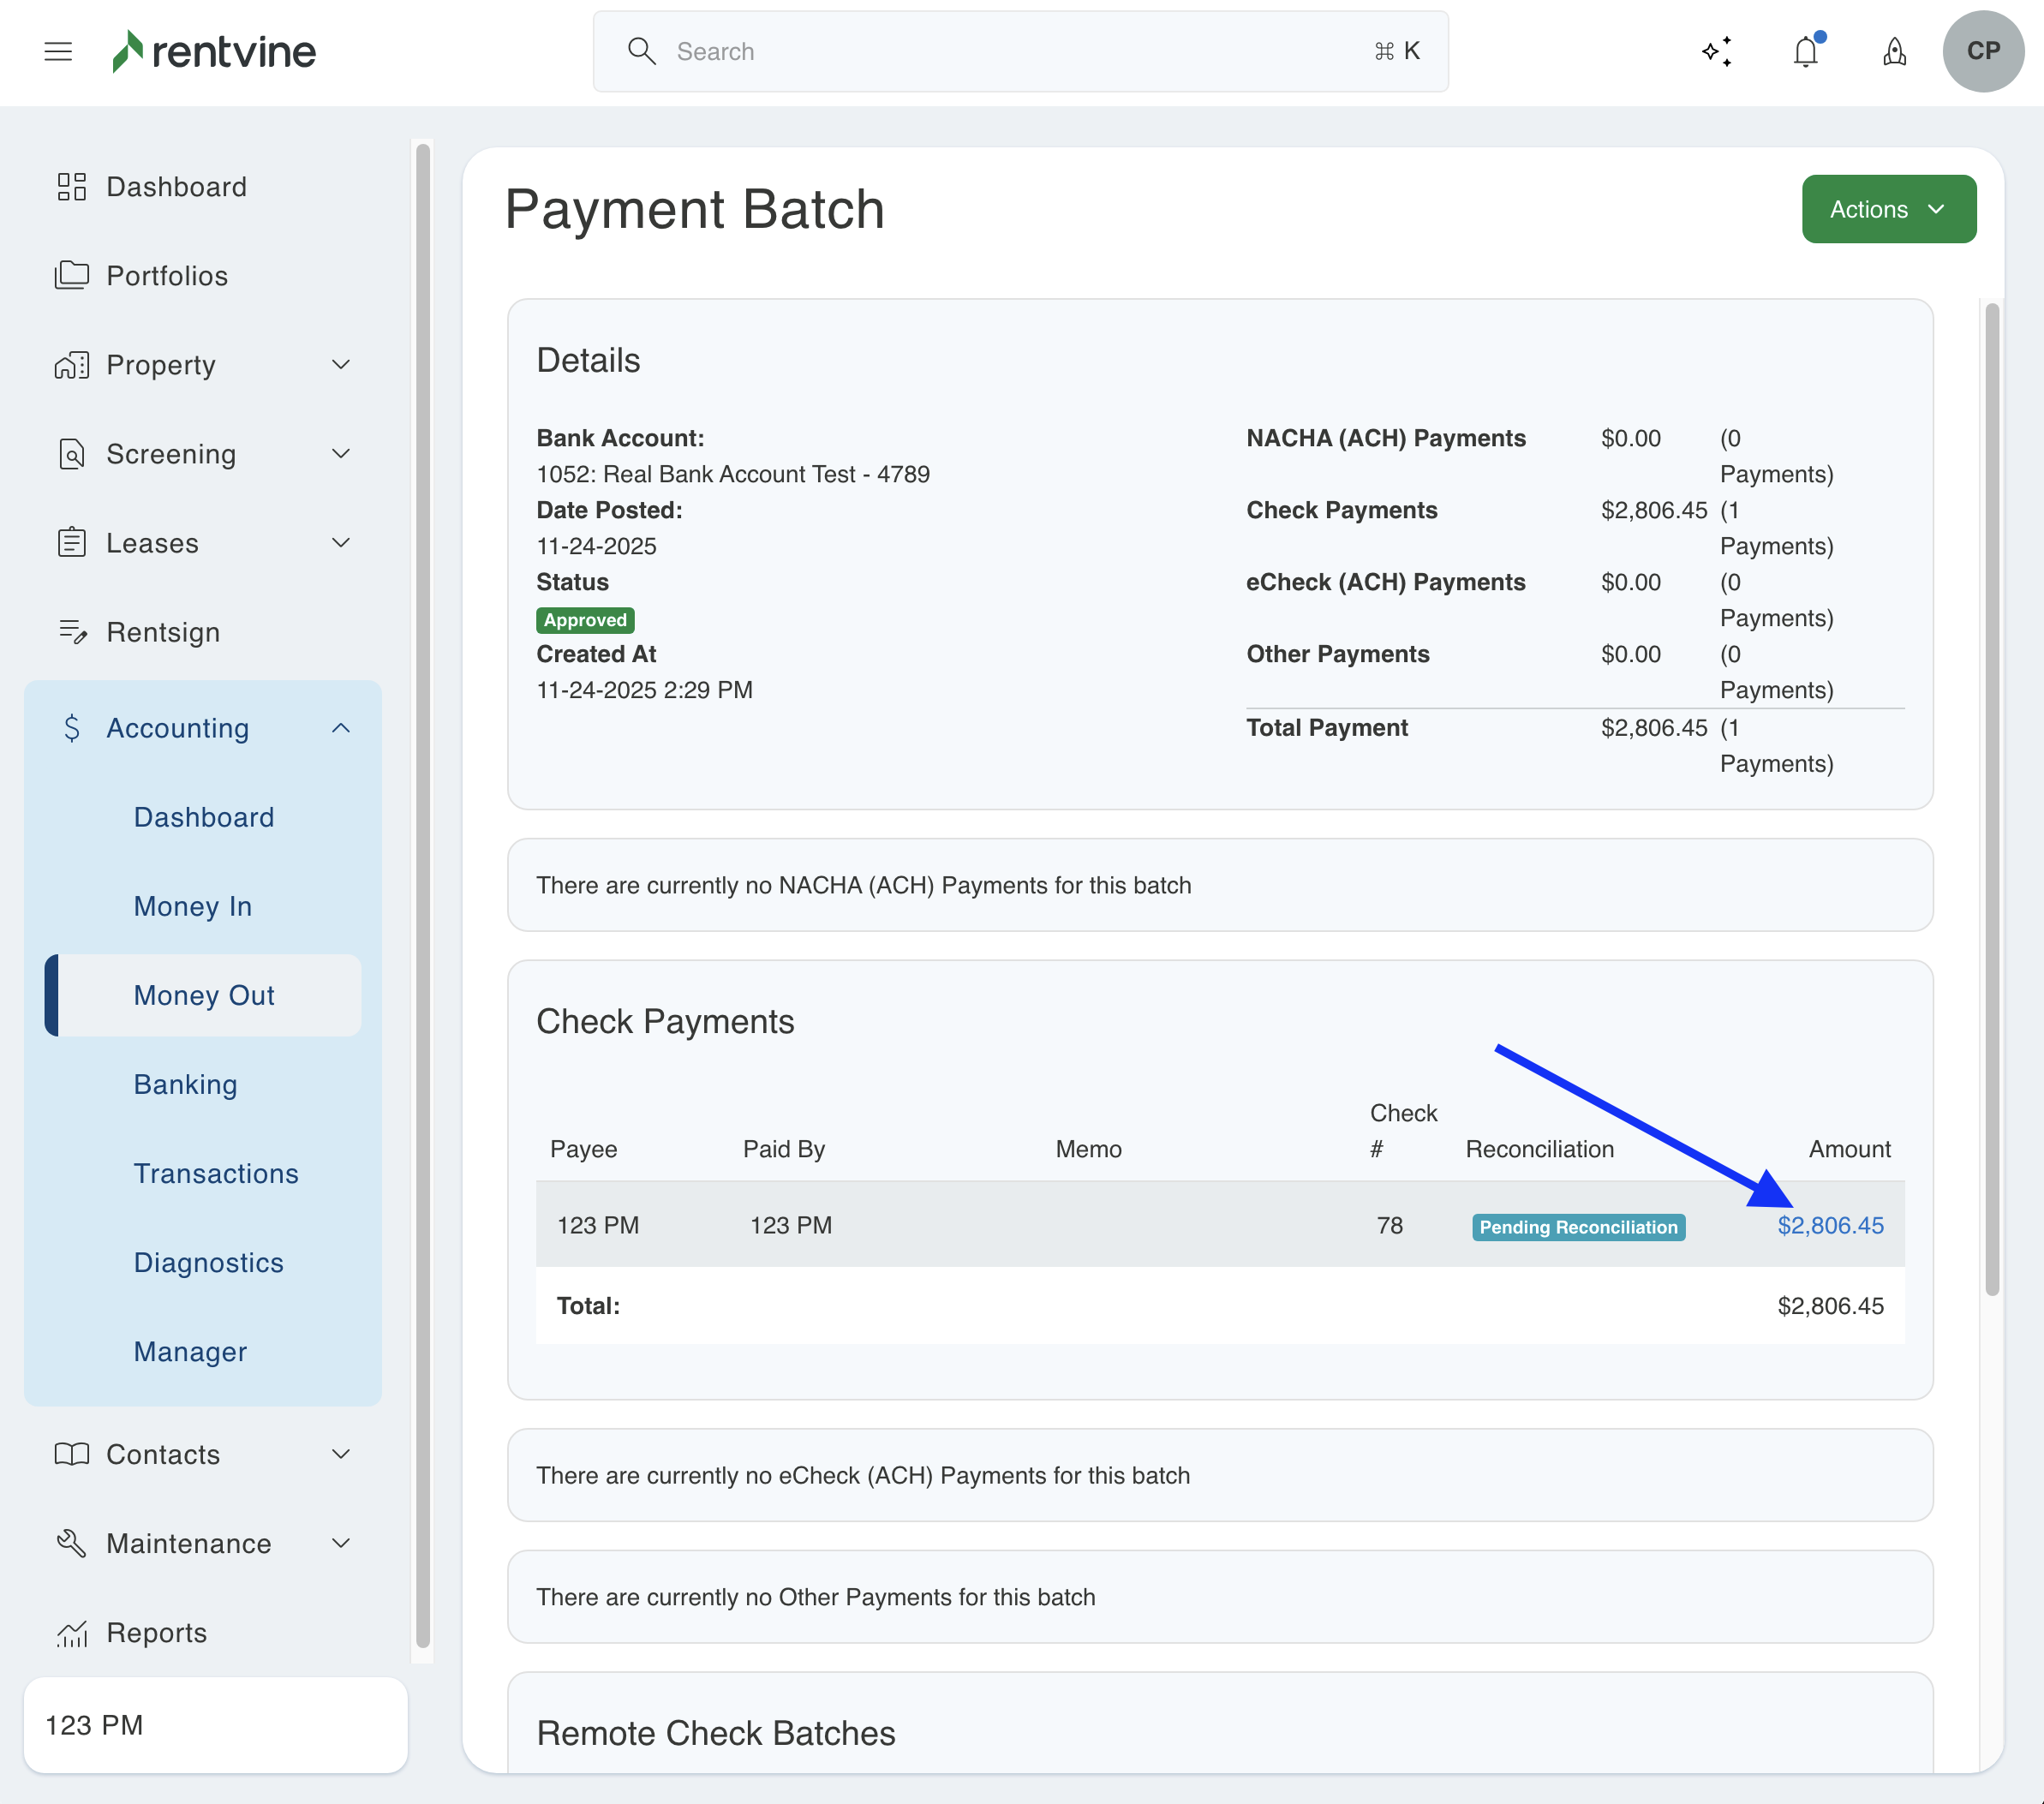Select Money In under Accounting
Screen dimensions: 2044x1804
point(193,906)
